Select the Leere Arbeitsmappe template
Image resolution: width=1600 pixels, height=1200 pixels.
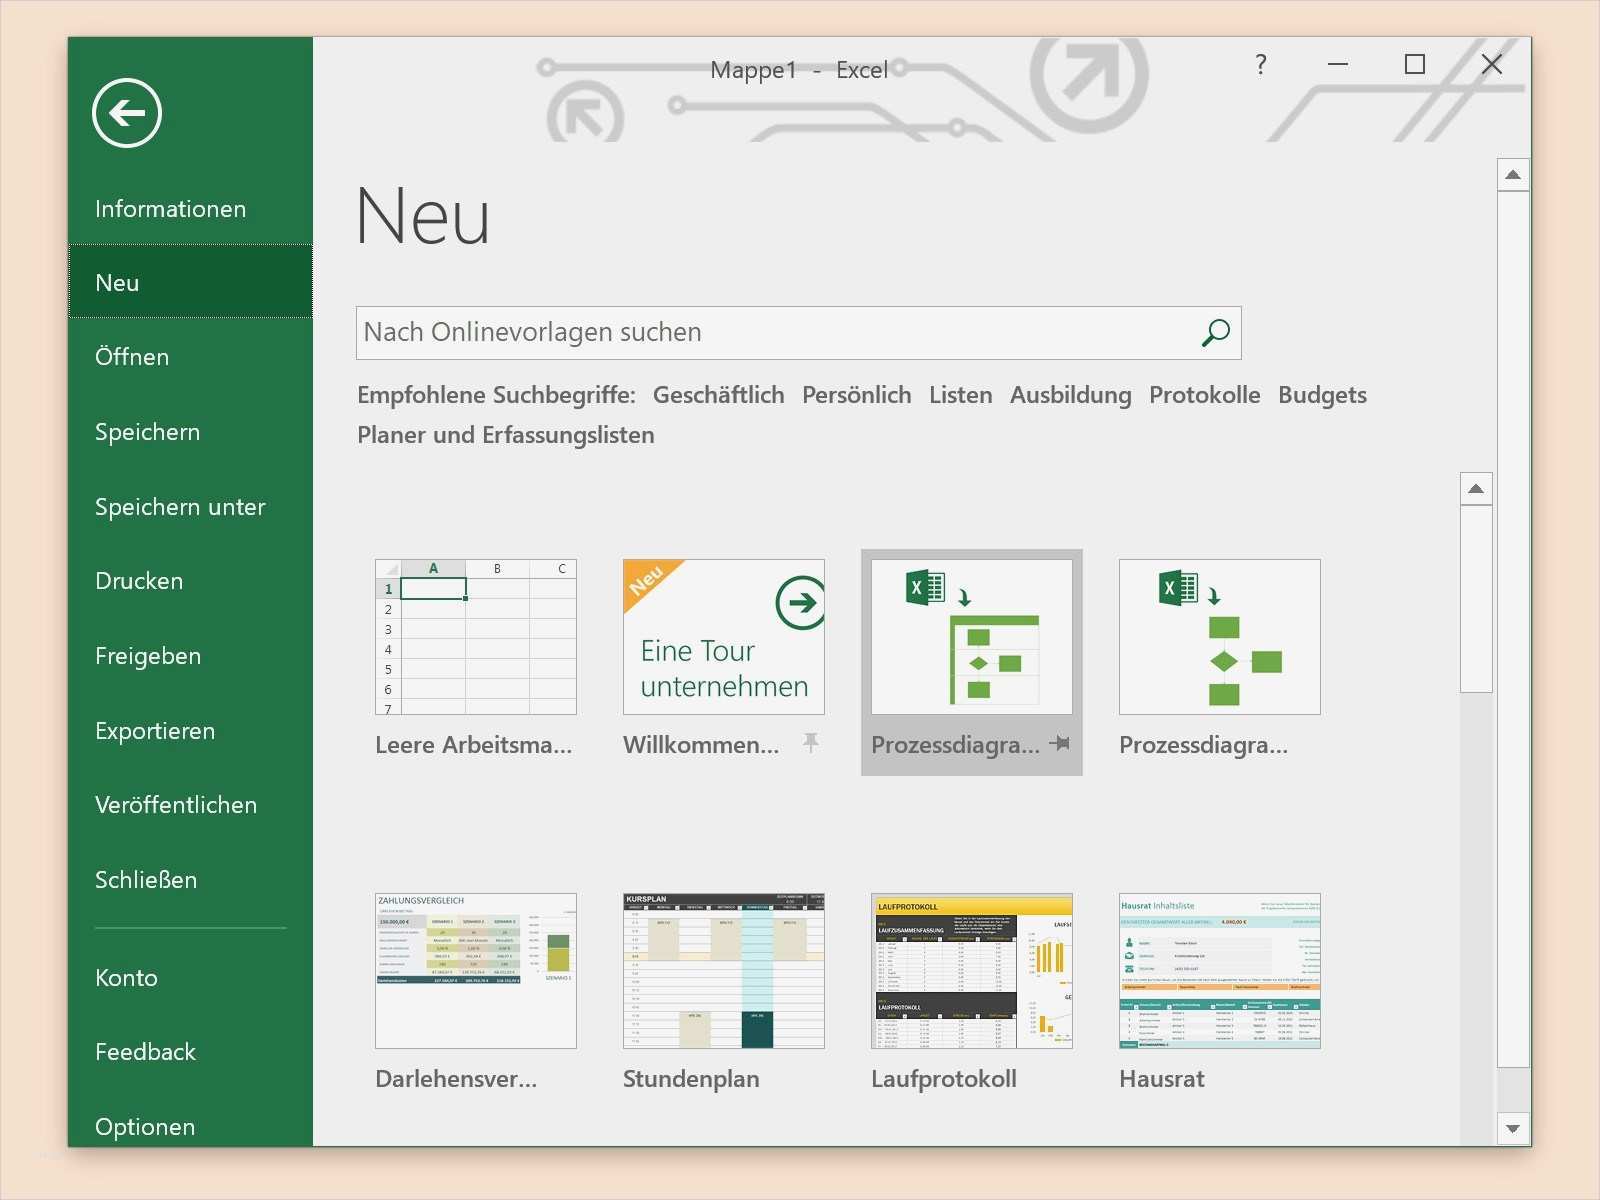pyautogui.click(x=475, y=637)
